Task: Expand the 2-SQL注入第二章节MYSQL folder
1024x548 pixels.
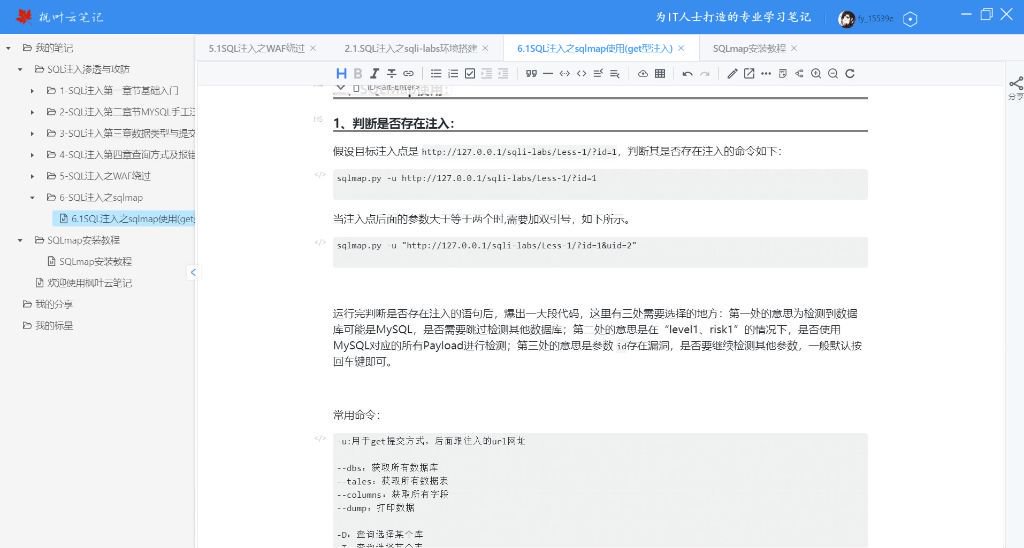Action: pos(32,112)
